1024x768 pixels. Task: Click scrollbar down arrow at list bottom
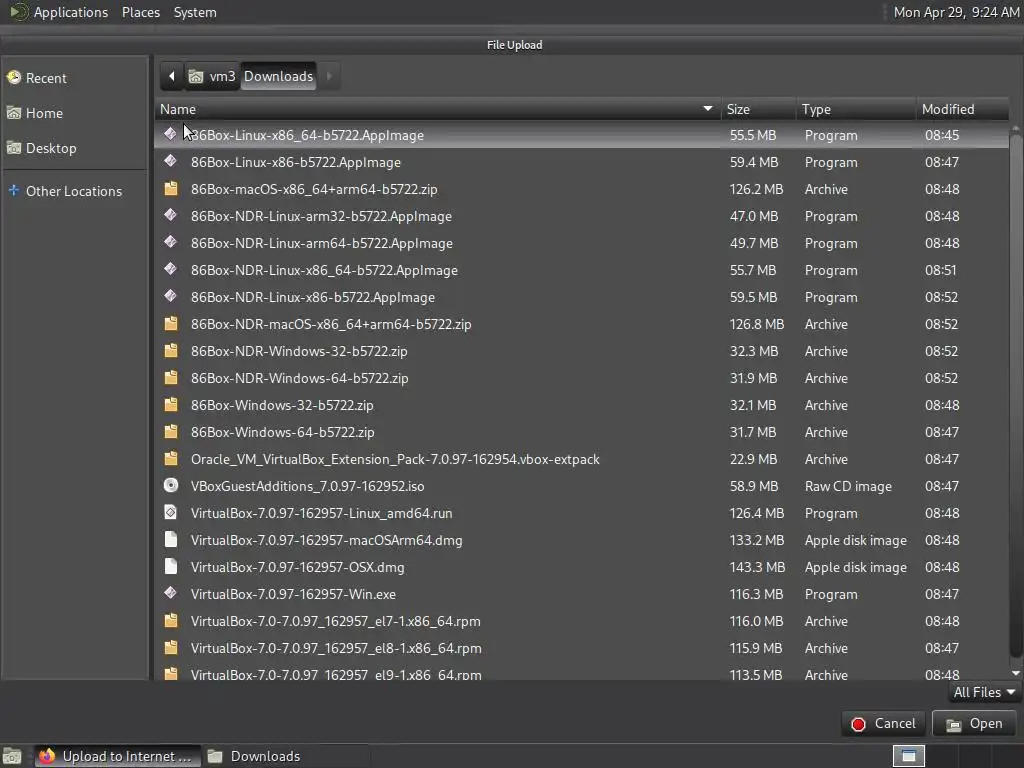pyautogui.click(x=1016, y=673)
